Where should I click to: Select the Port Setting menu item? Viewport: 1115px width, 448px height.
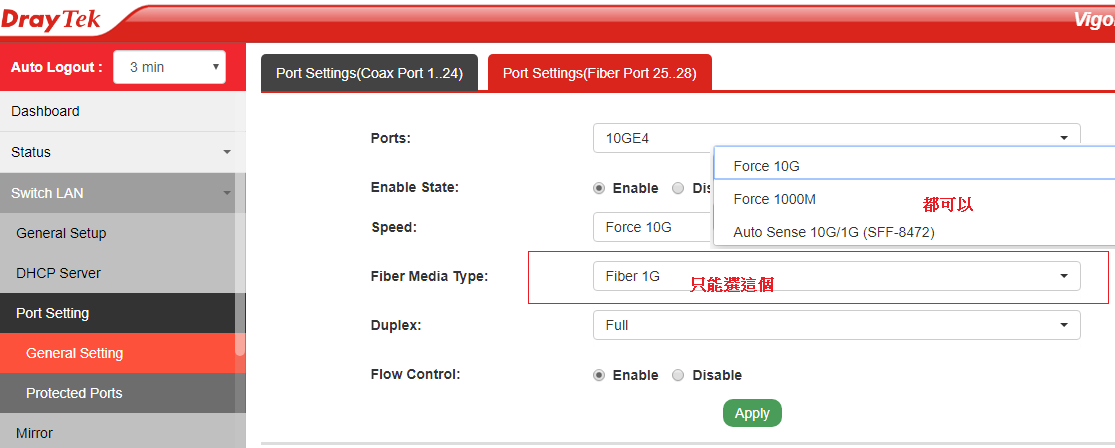tap(52, 313)
